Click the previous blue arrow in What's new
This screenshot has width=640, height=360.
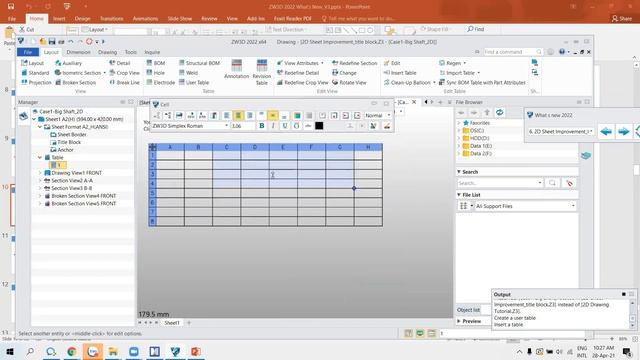click(x=606, y=131)
